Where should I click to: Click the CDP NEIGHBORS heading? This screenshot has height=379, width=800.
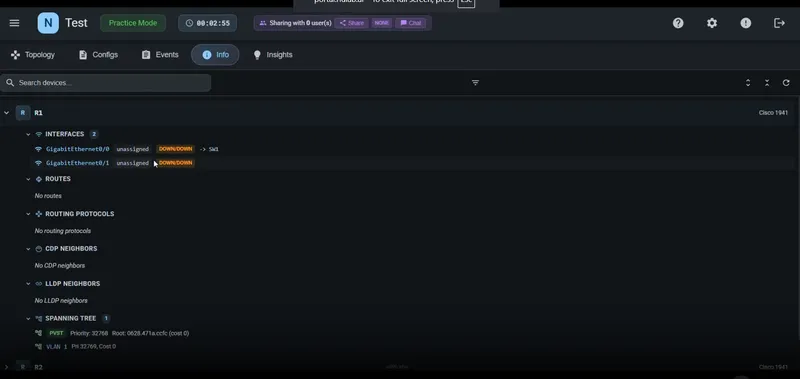point(71,249)
